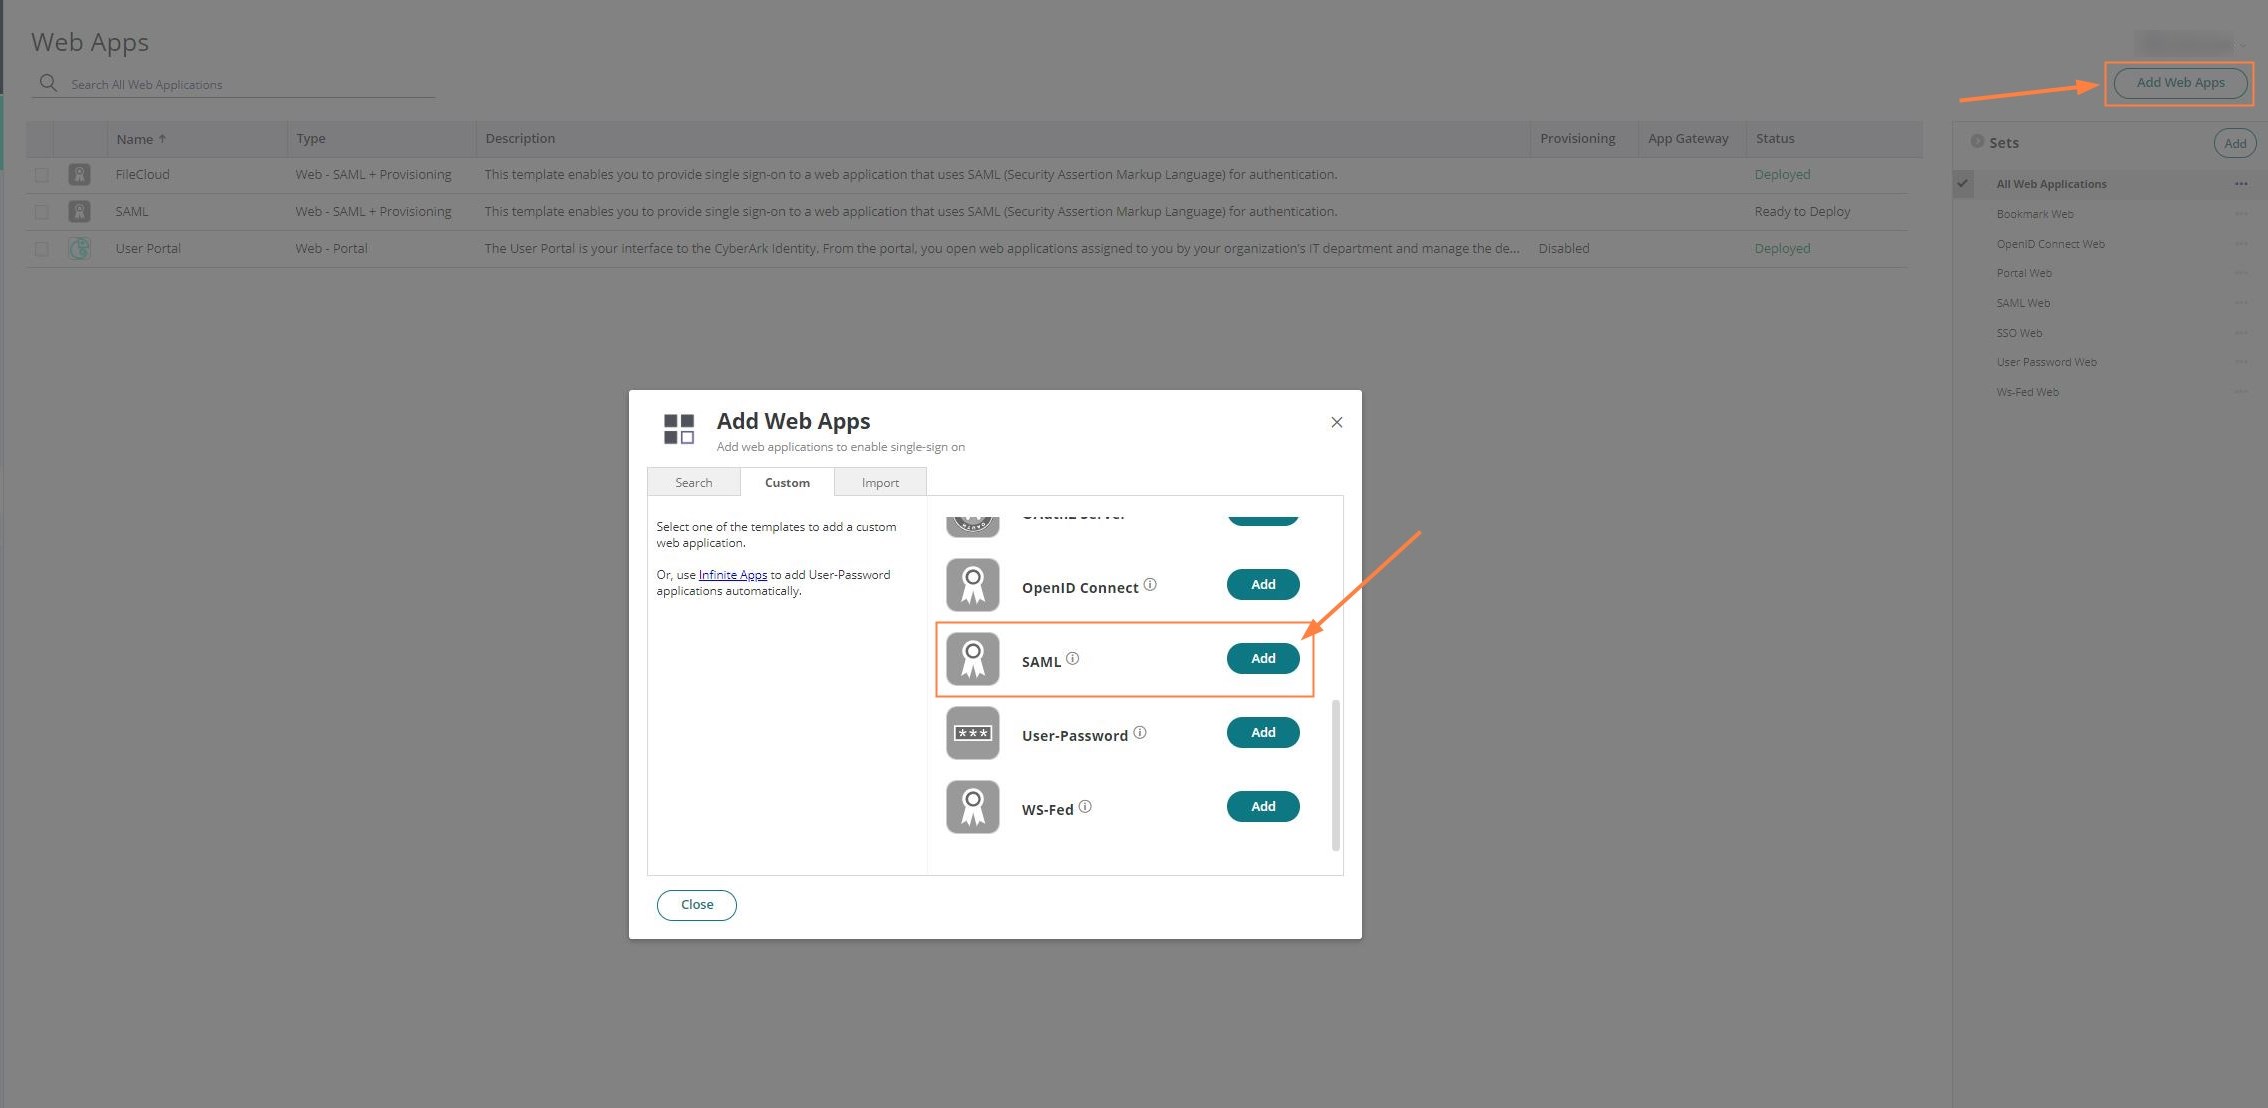Open options menu for All Web Applications set
Image resolution: width=2268 pixels, height=1108 pixels.
pos(2242,183)
